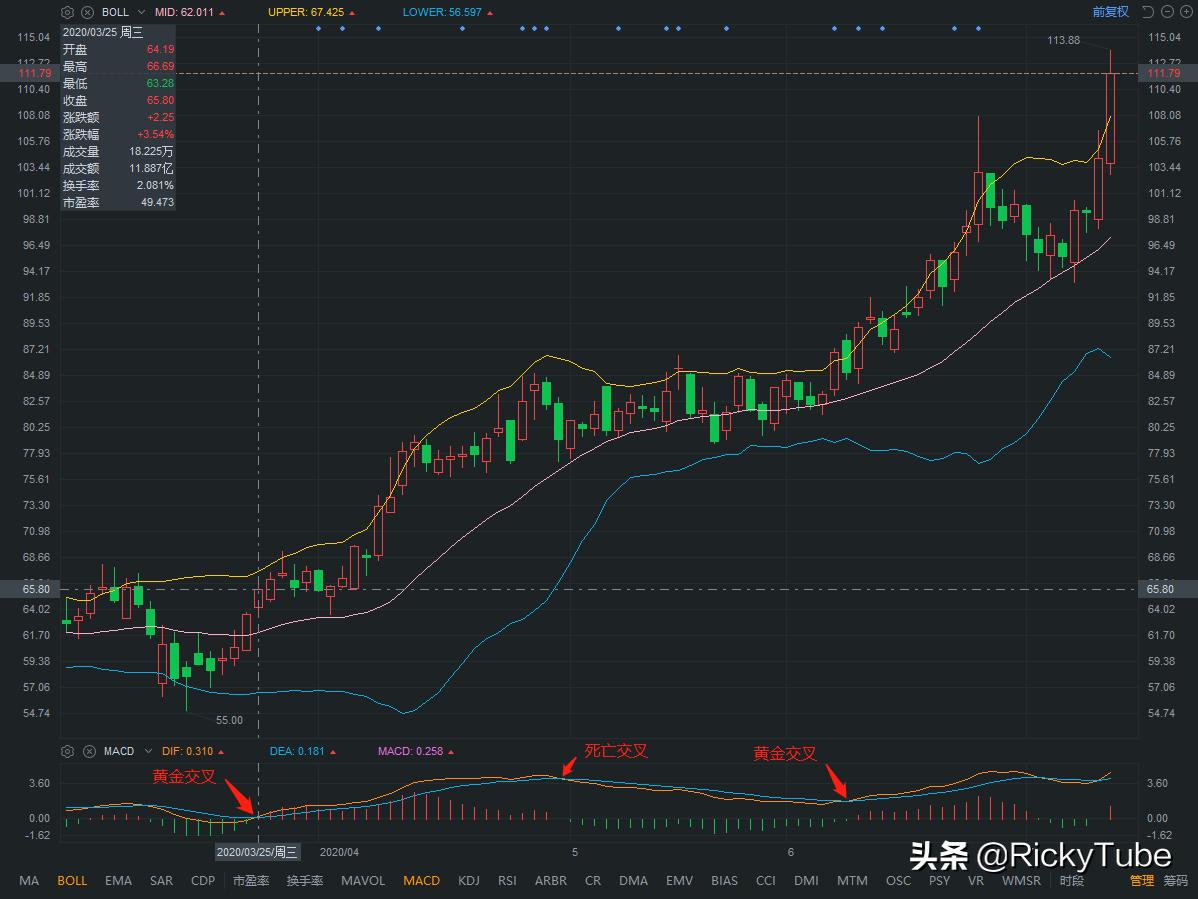Open the 筹码 chip distribution button
1198x899 pixels.
coord(1176,881)
